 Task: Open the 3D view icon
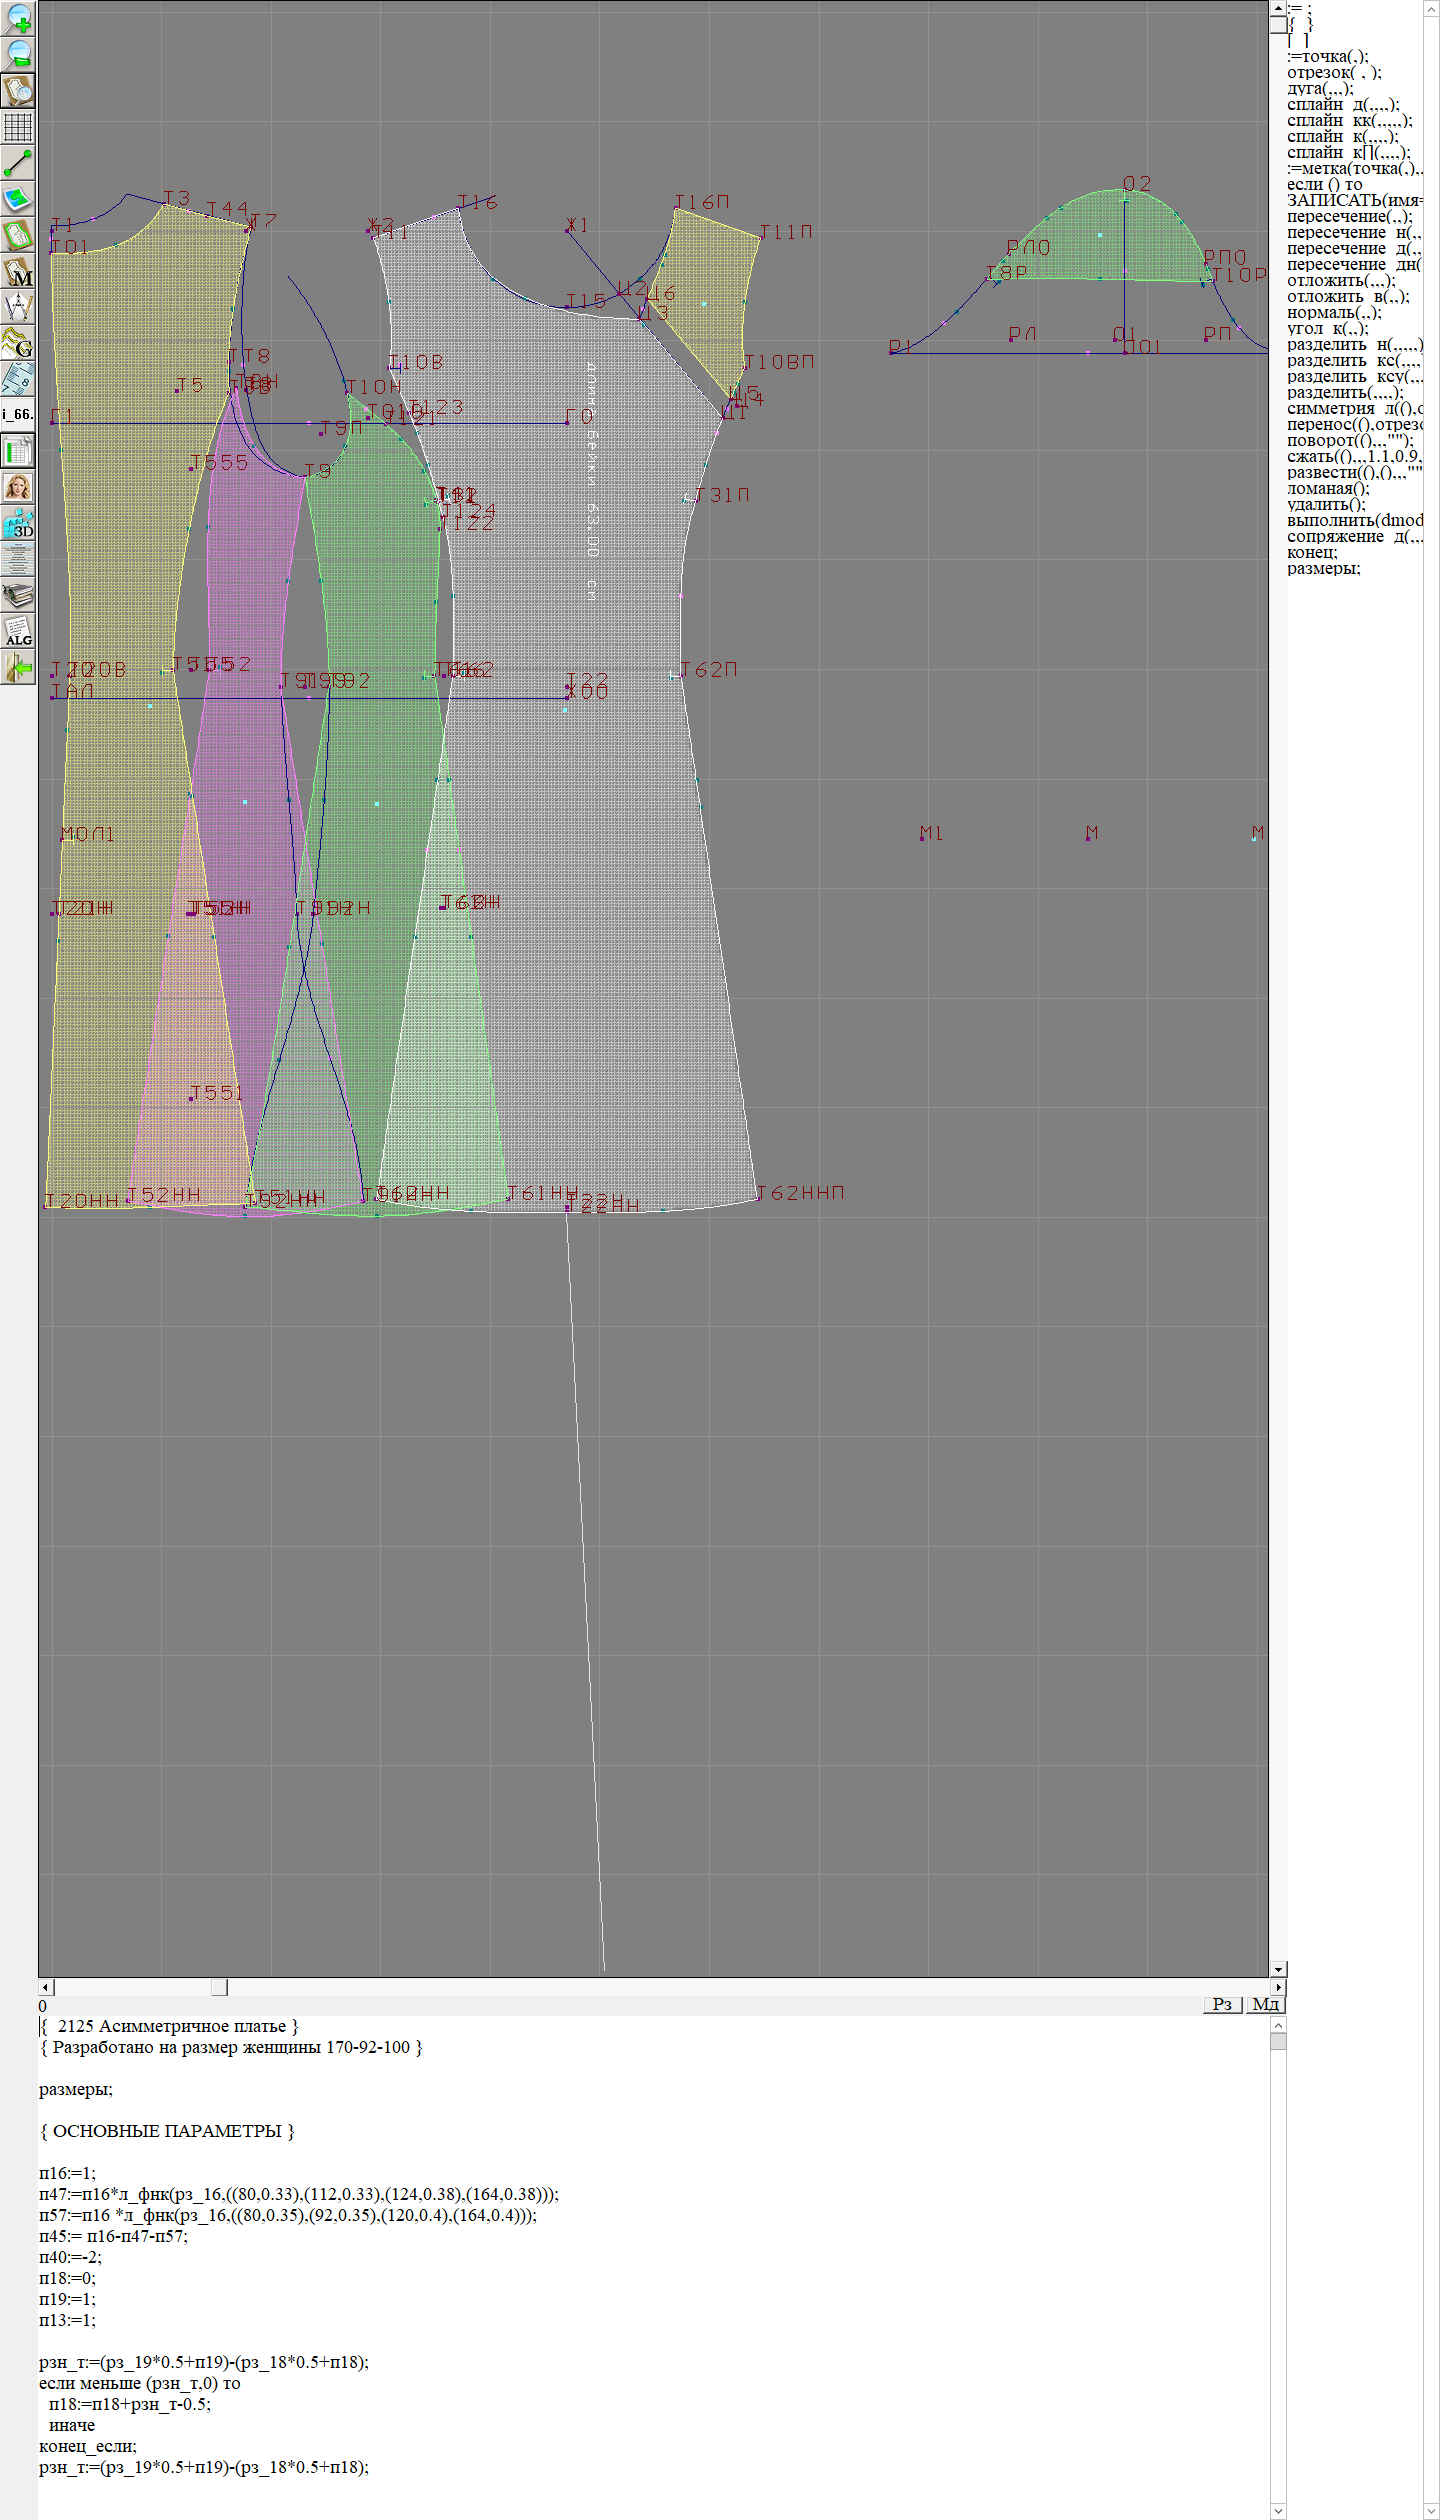click(x=18, y=523)
